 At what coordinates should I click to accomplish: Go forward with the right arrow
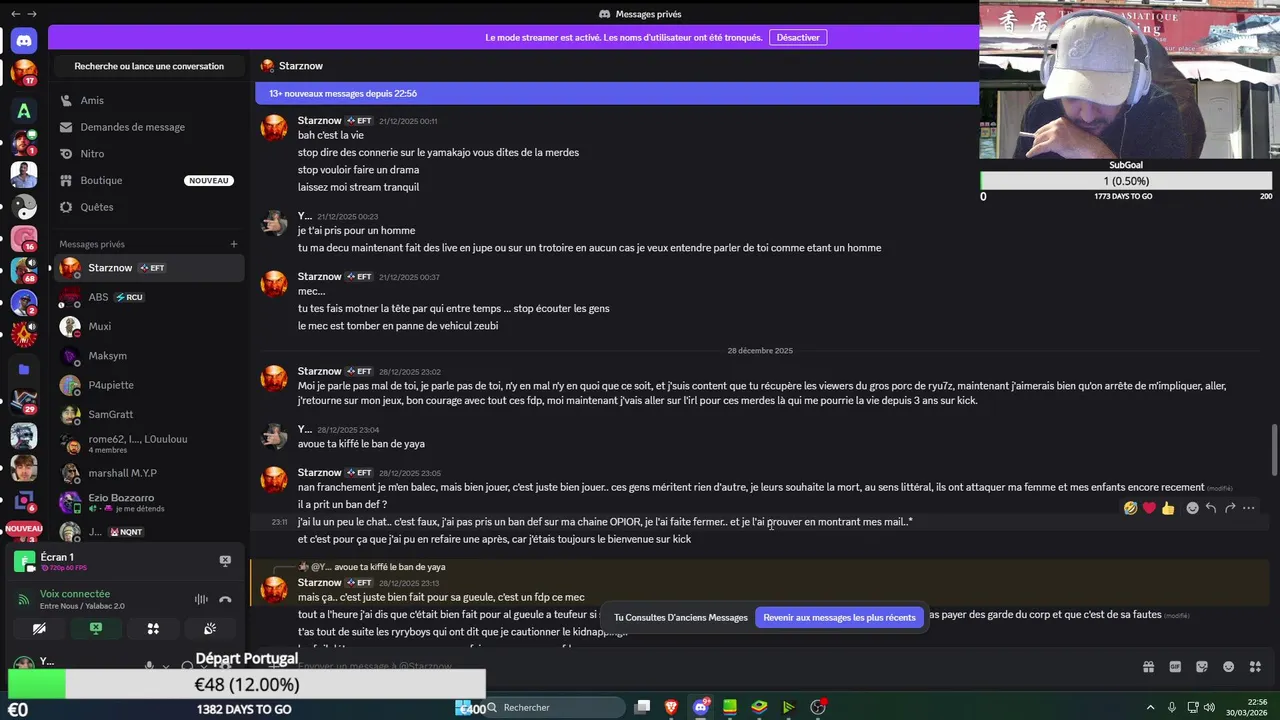[x=33, y=14]
